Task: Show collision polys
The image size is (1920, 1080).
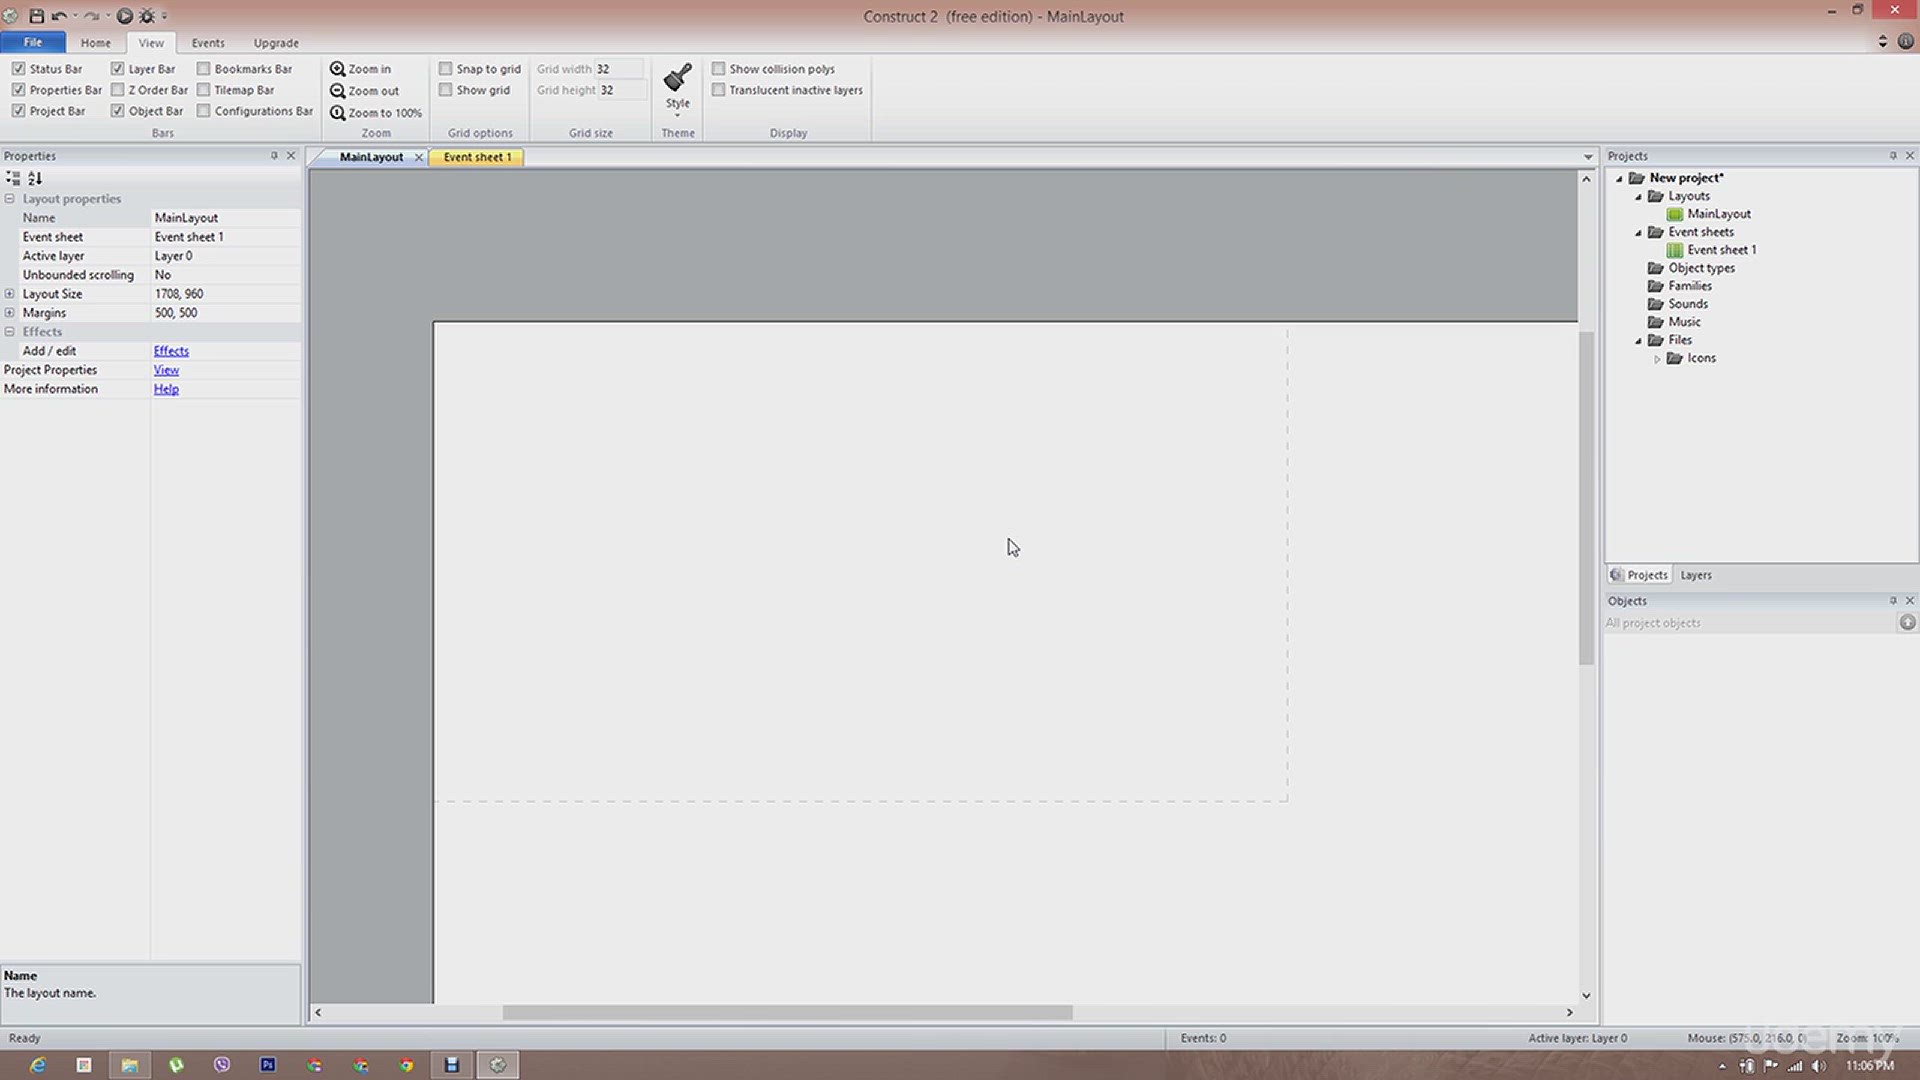Action: (x=719, y=68)
